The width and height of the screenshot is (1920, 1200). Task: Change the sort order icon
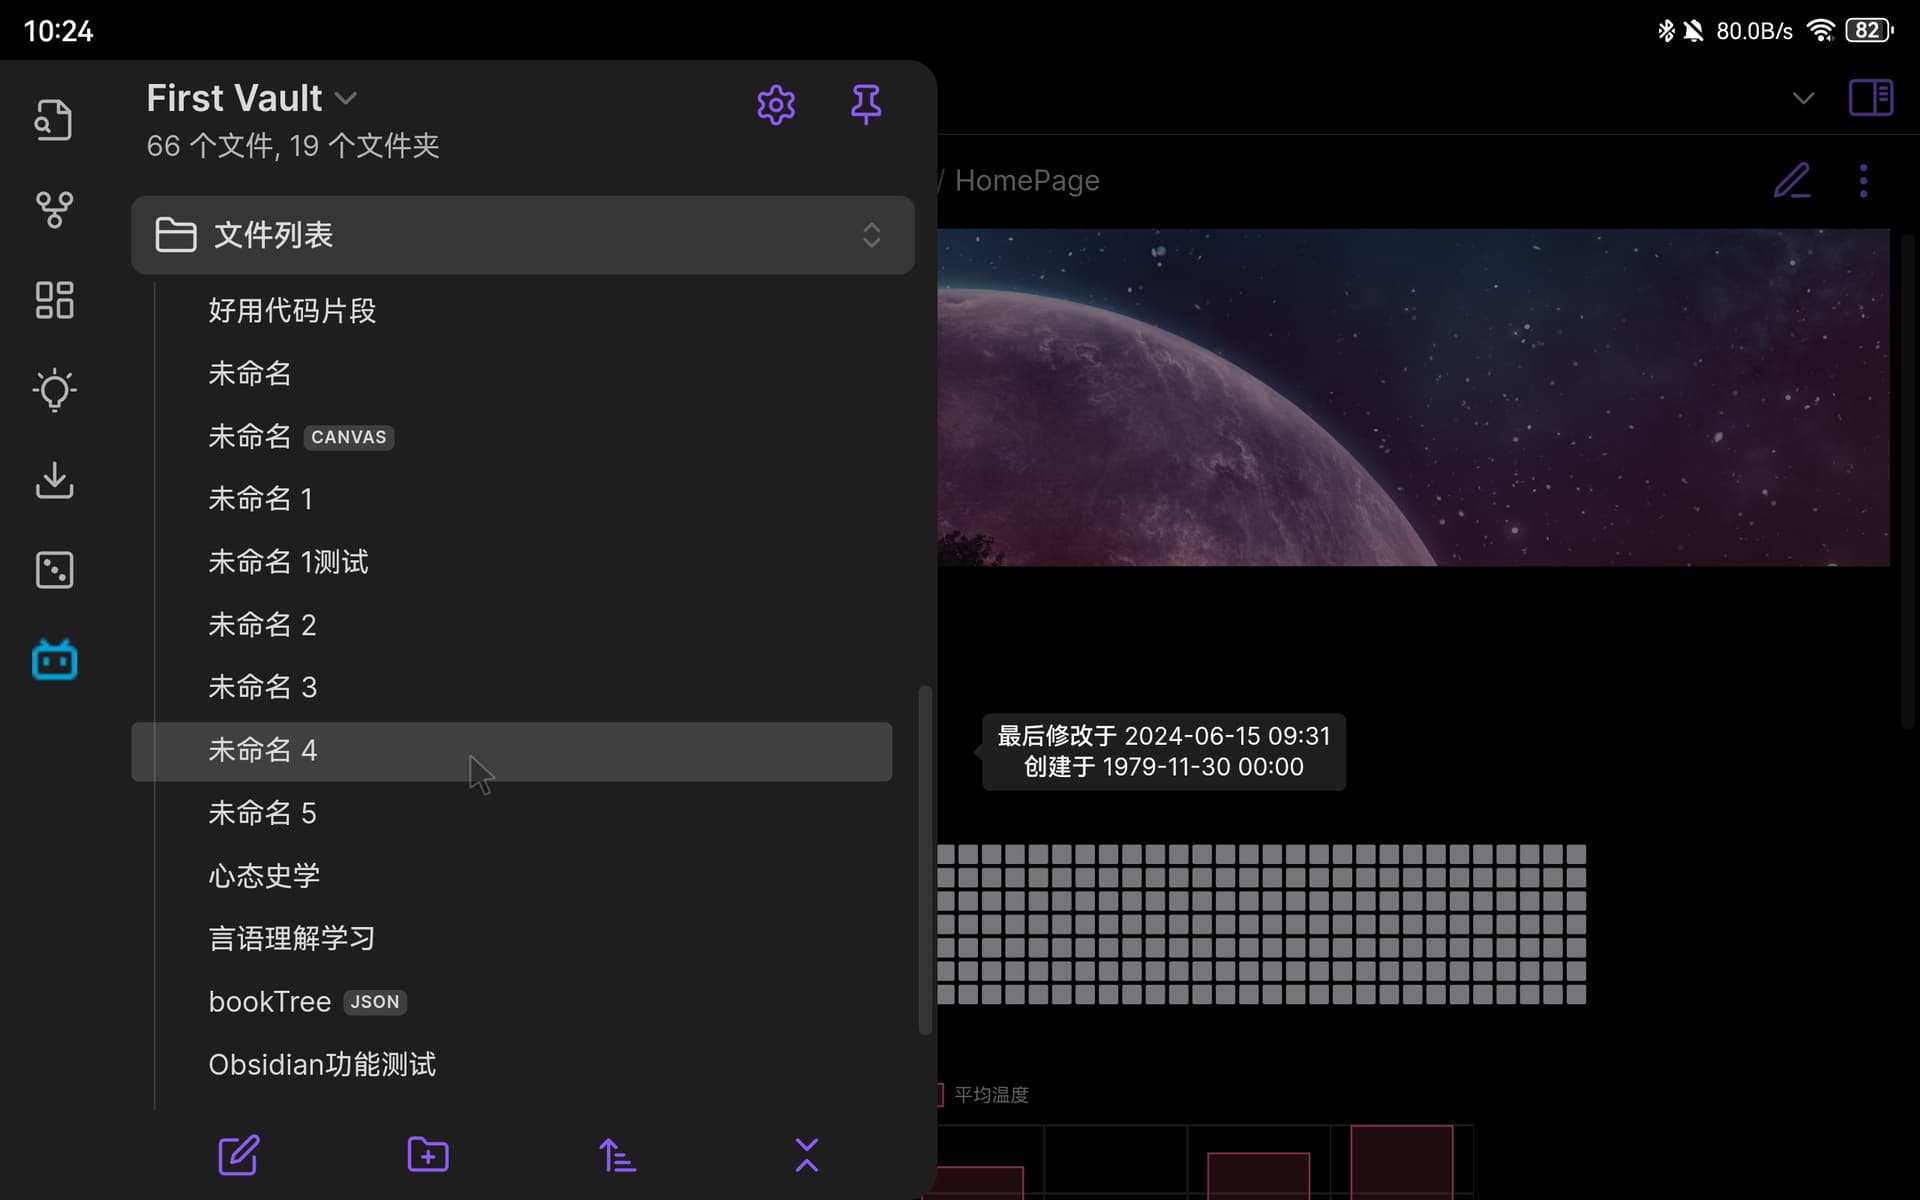coord(617,1155)
